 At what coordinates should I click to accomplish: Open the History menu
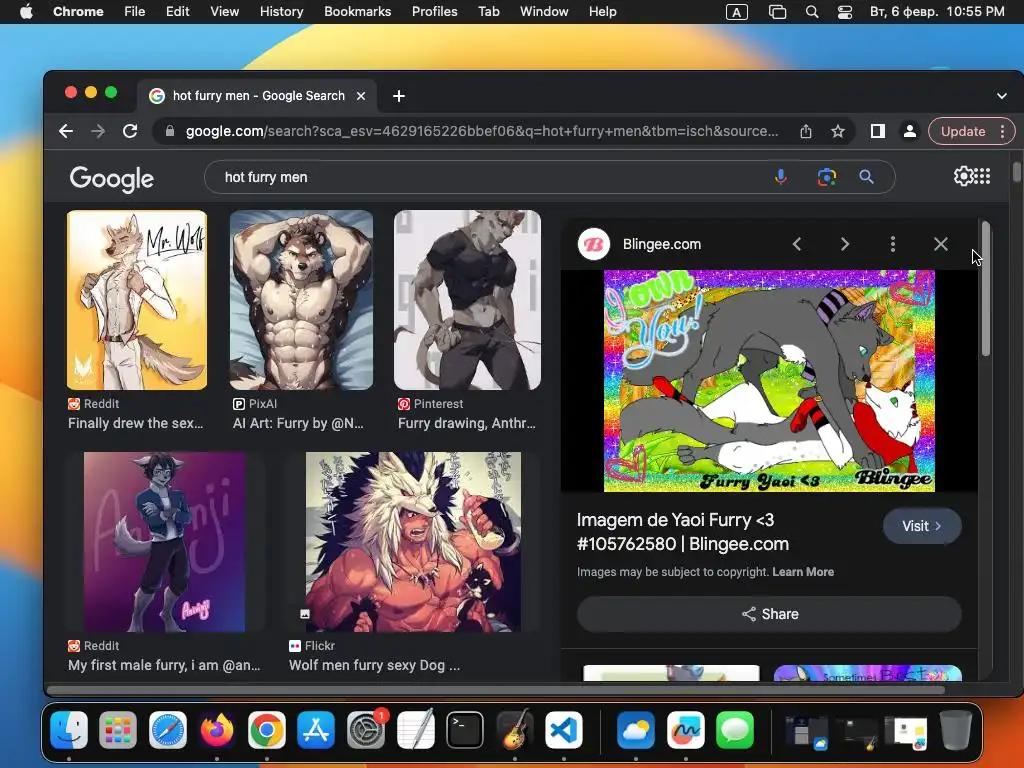tap(281, 12)
